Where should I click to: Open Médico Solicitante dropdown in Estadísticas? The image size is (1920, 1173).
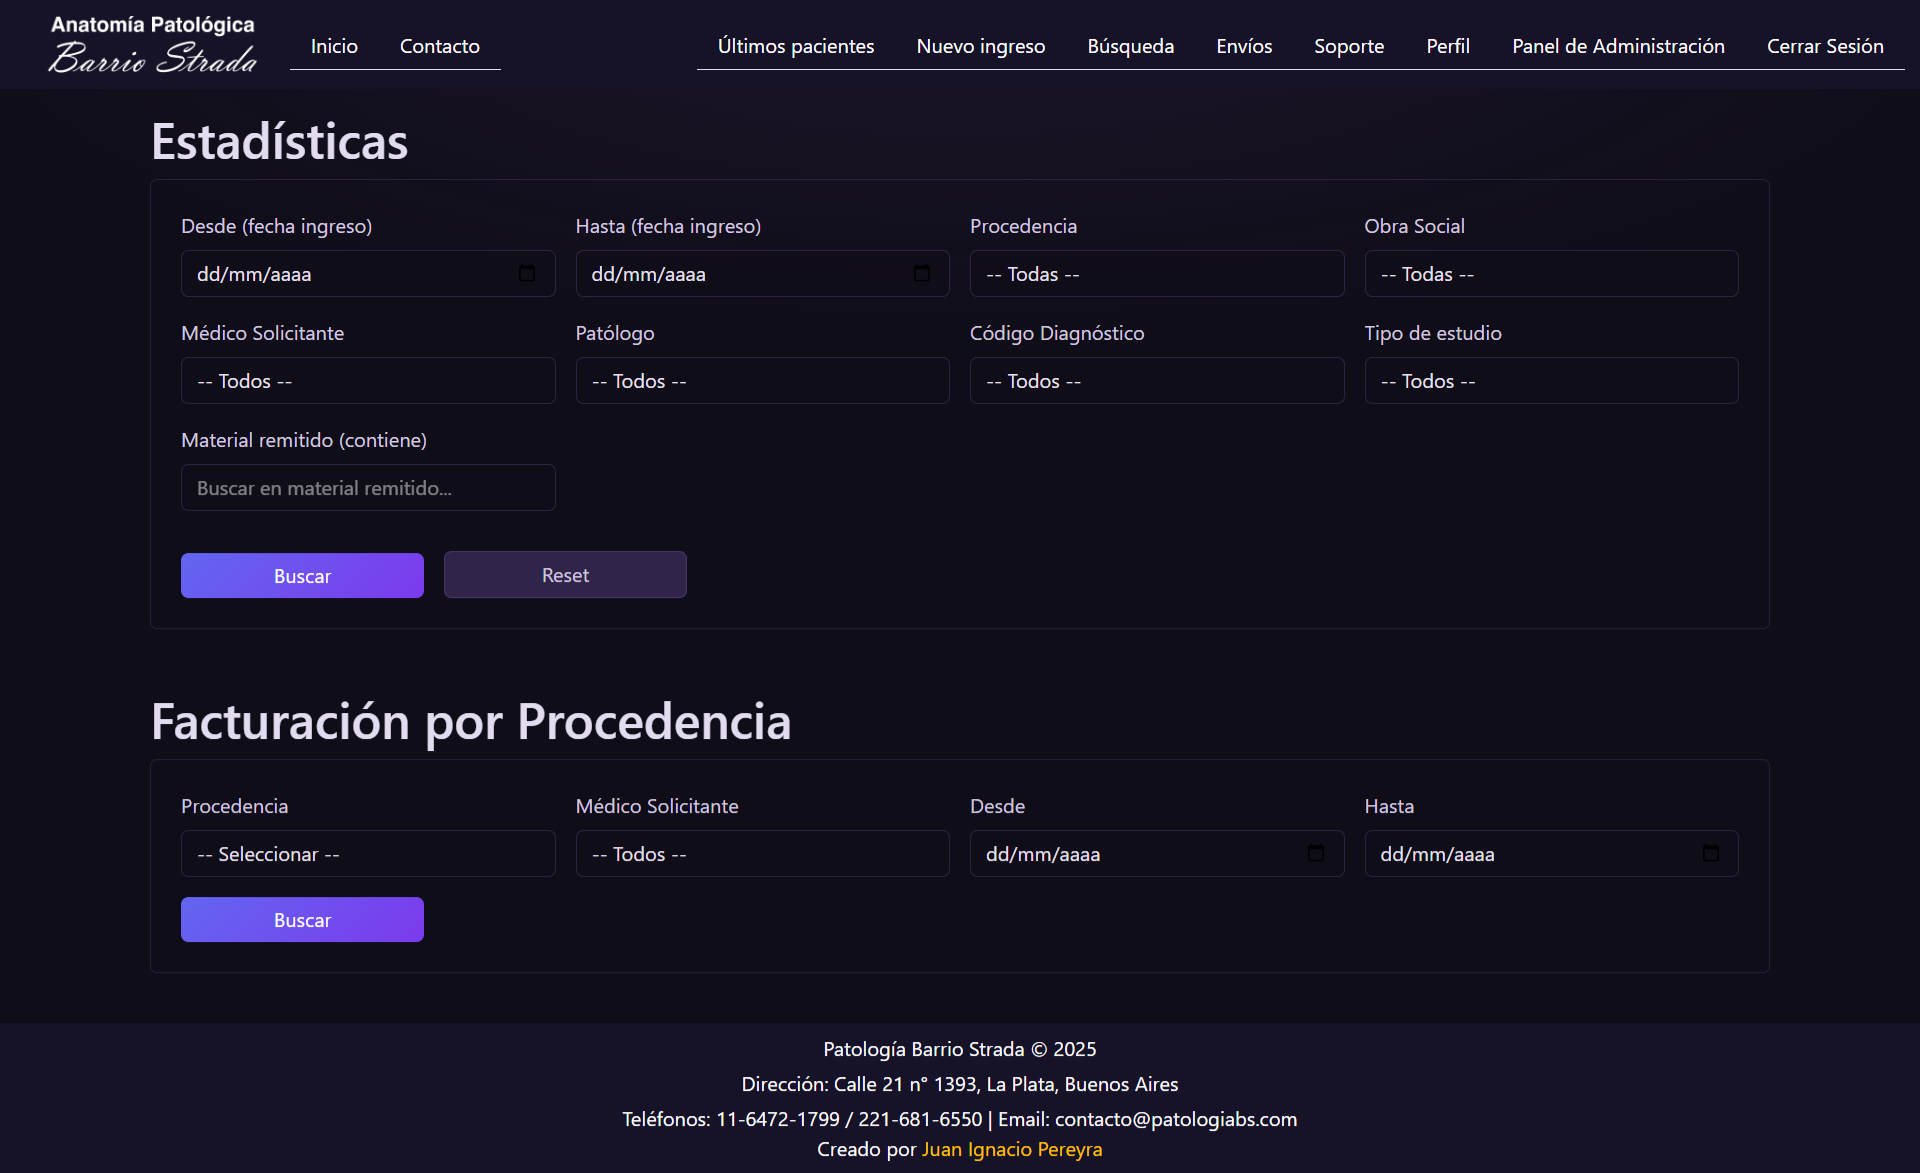coord(367,381)
